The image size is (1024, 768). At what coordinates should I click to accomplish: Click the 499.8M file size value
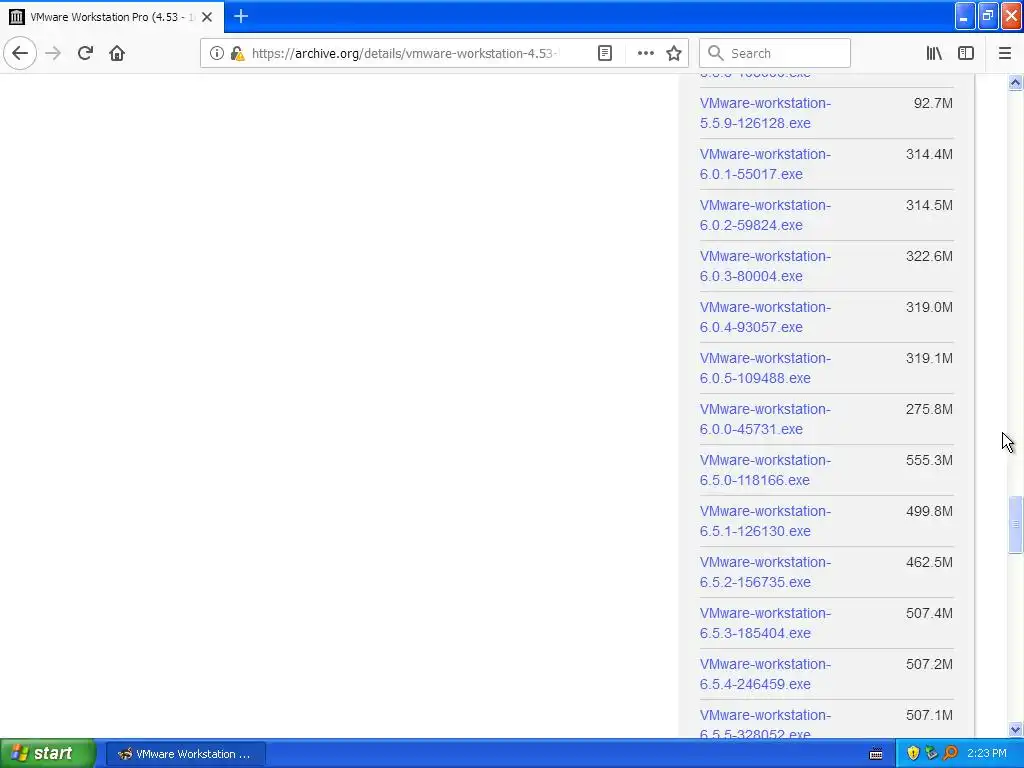(x=929, y=511)
